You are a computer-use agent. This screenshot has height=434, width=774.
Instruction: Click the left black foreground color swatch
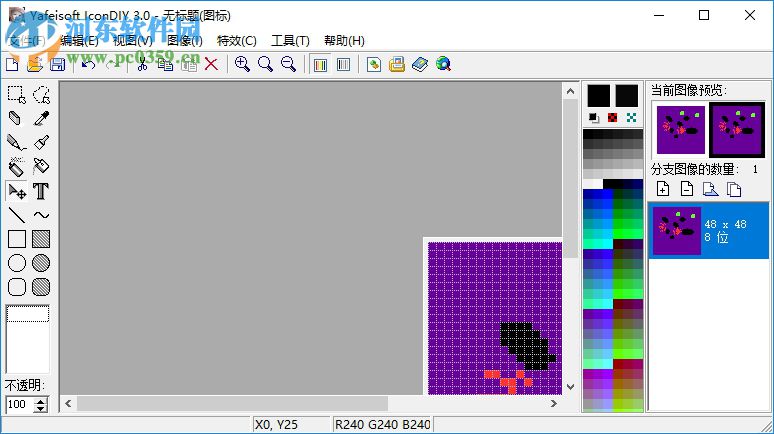599,96
